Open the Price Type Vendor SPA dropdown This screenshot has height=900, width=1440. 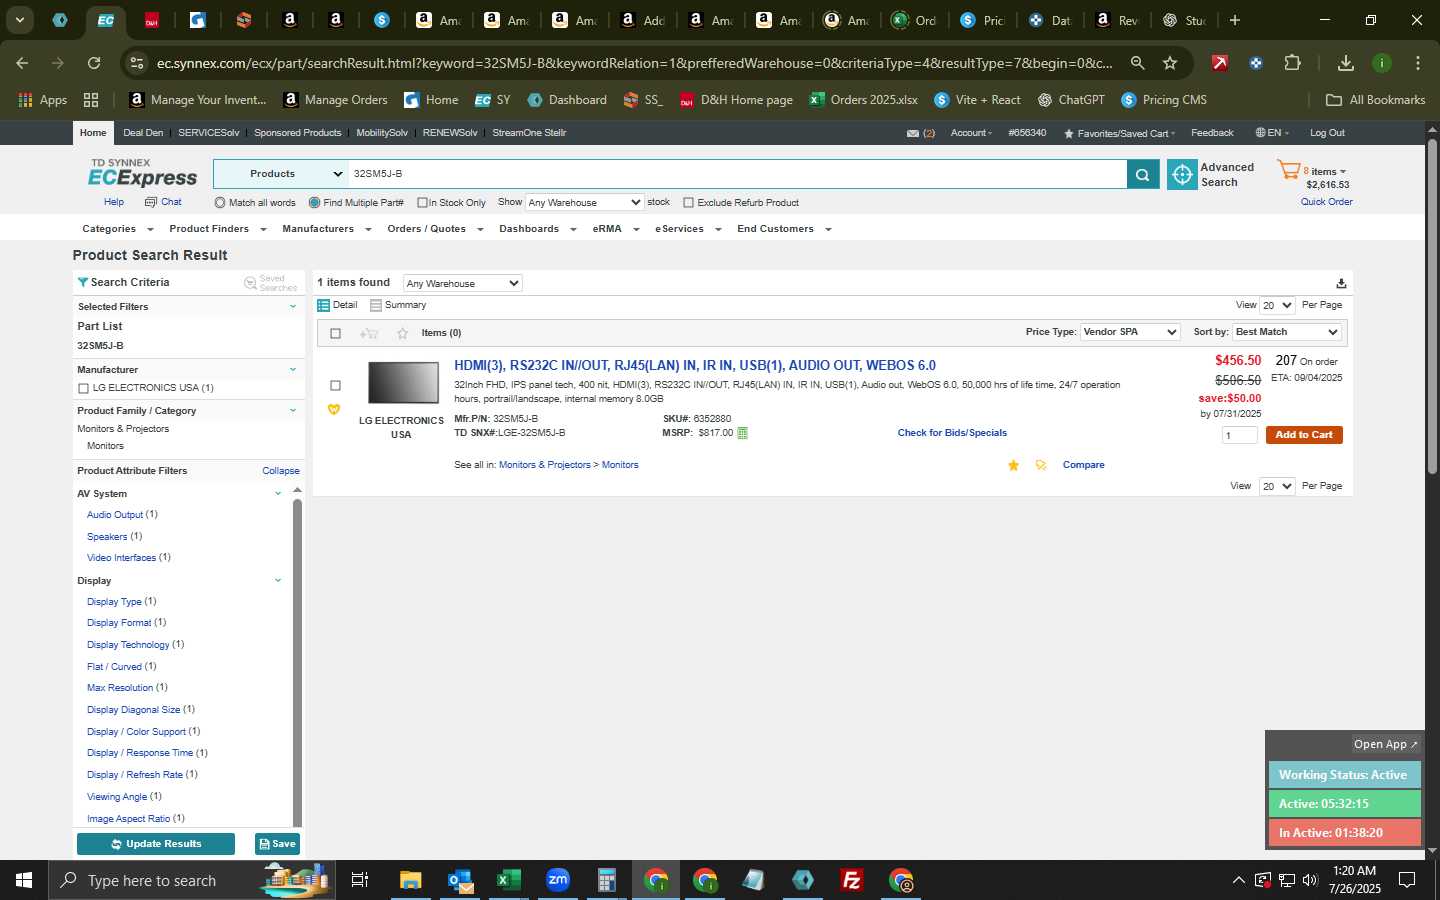point(1131,332)
